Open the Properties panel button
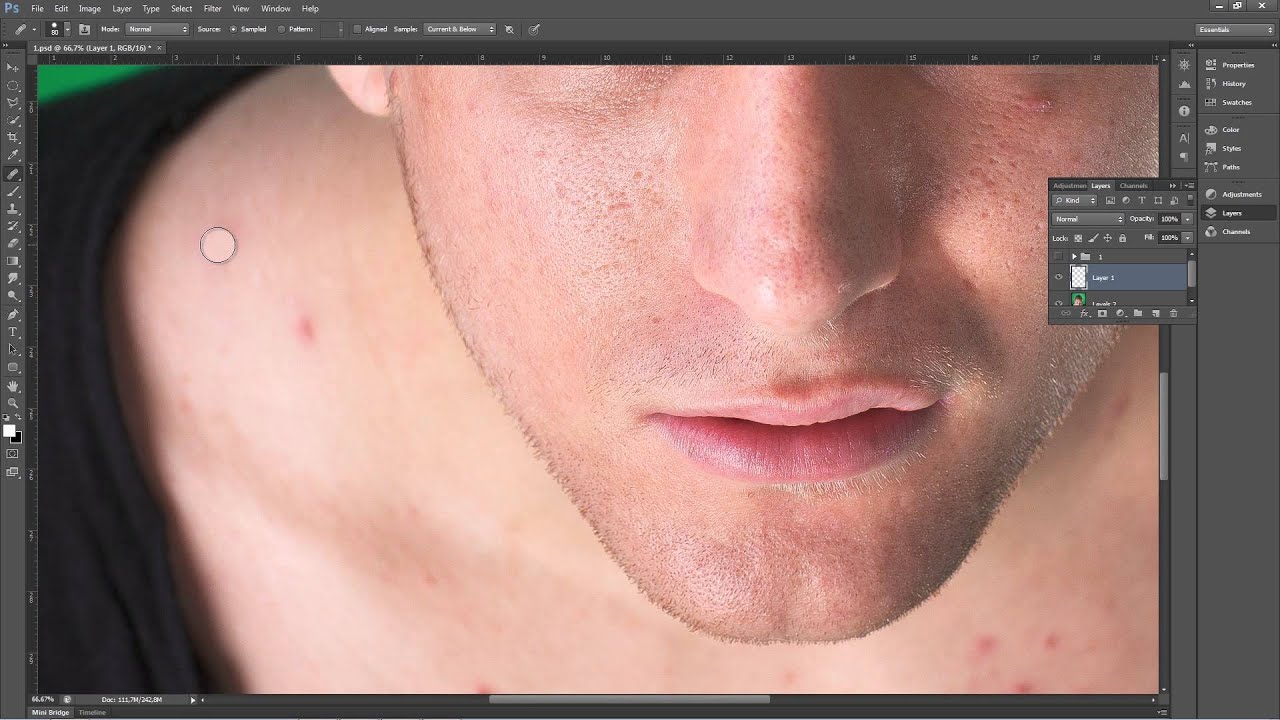The width and height of the screenshot is (1280, 720). coord(1238,65)
